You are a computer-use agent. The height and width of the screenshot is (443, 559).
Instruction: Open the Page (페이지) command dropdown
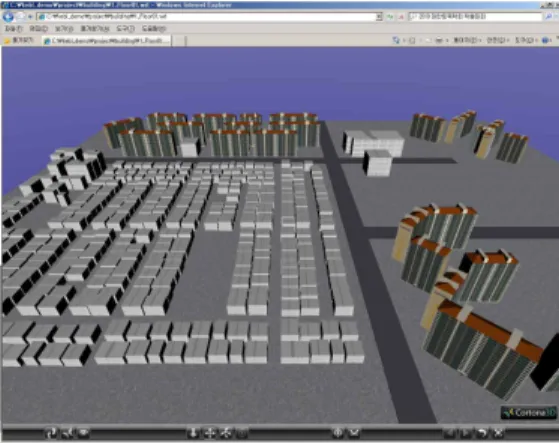pyautogui.click(x=467, y=40)
